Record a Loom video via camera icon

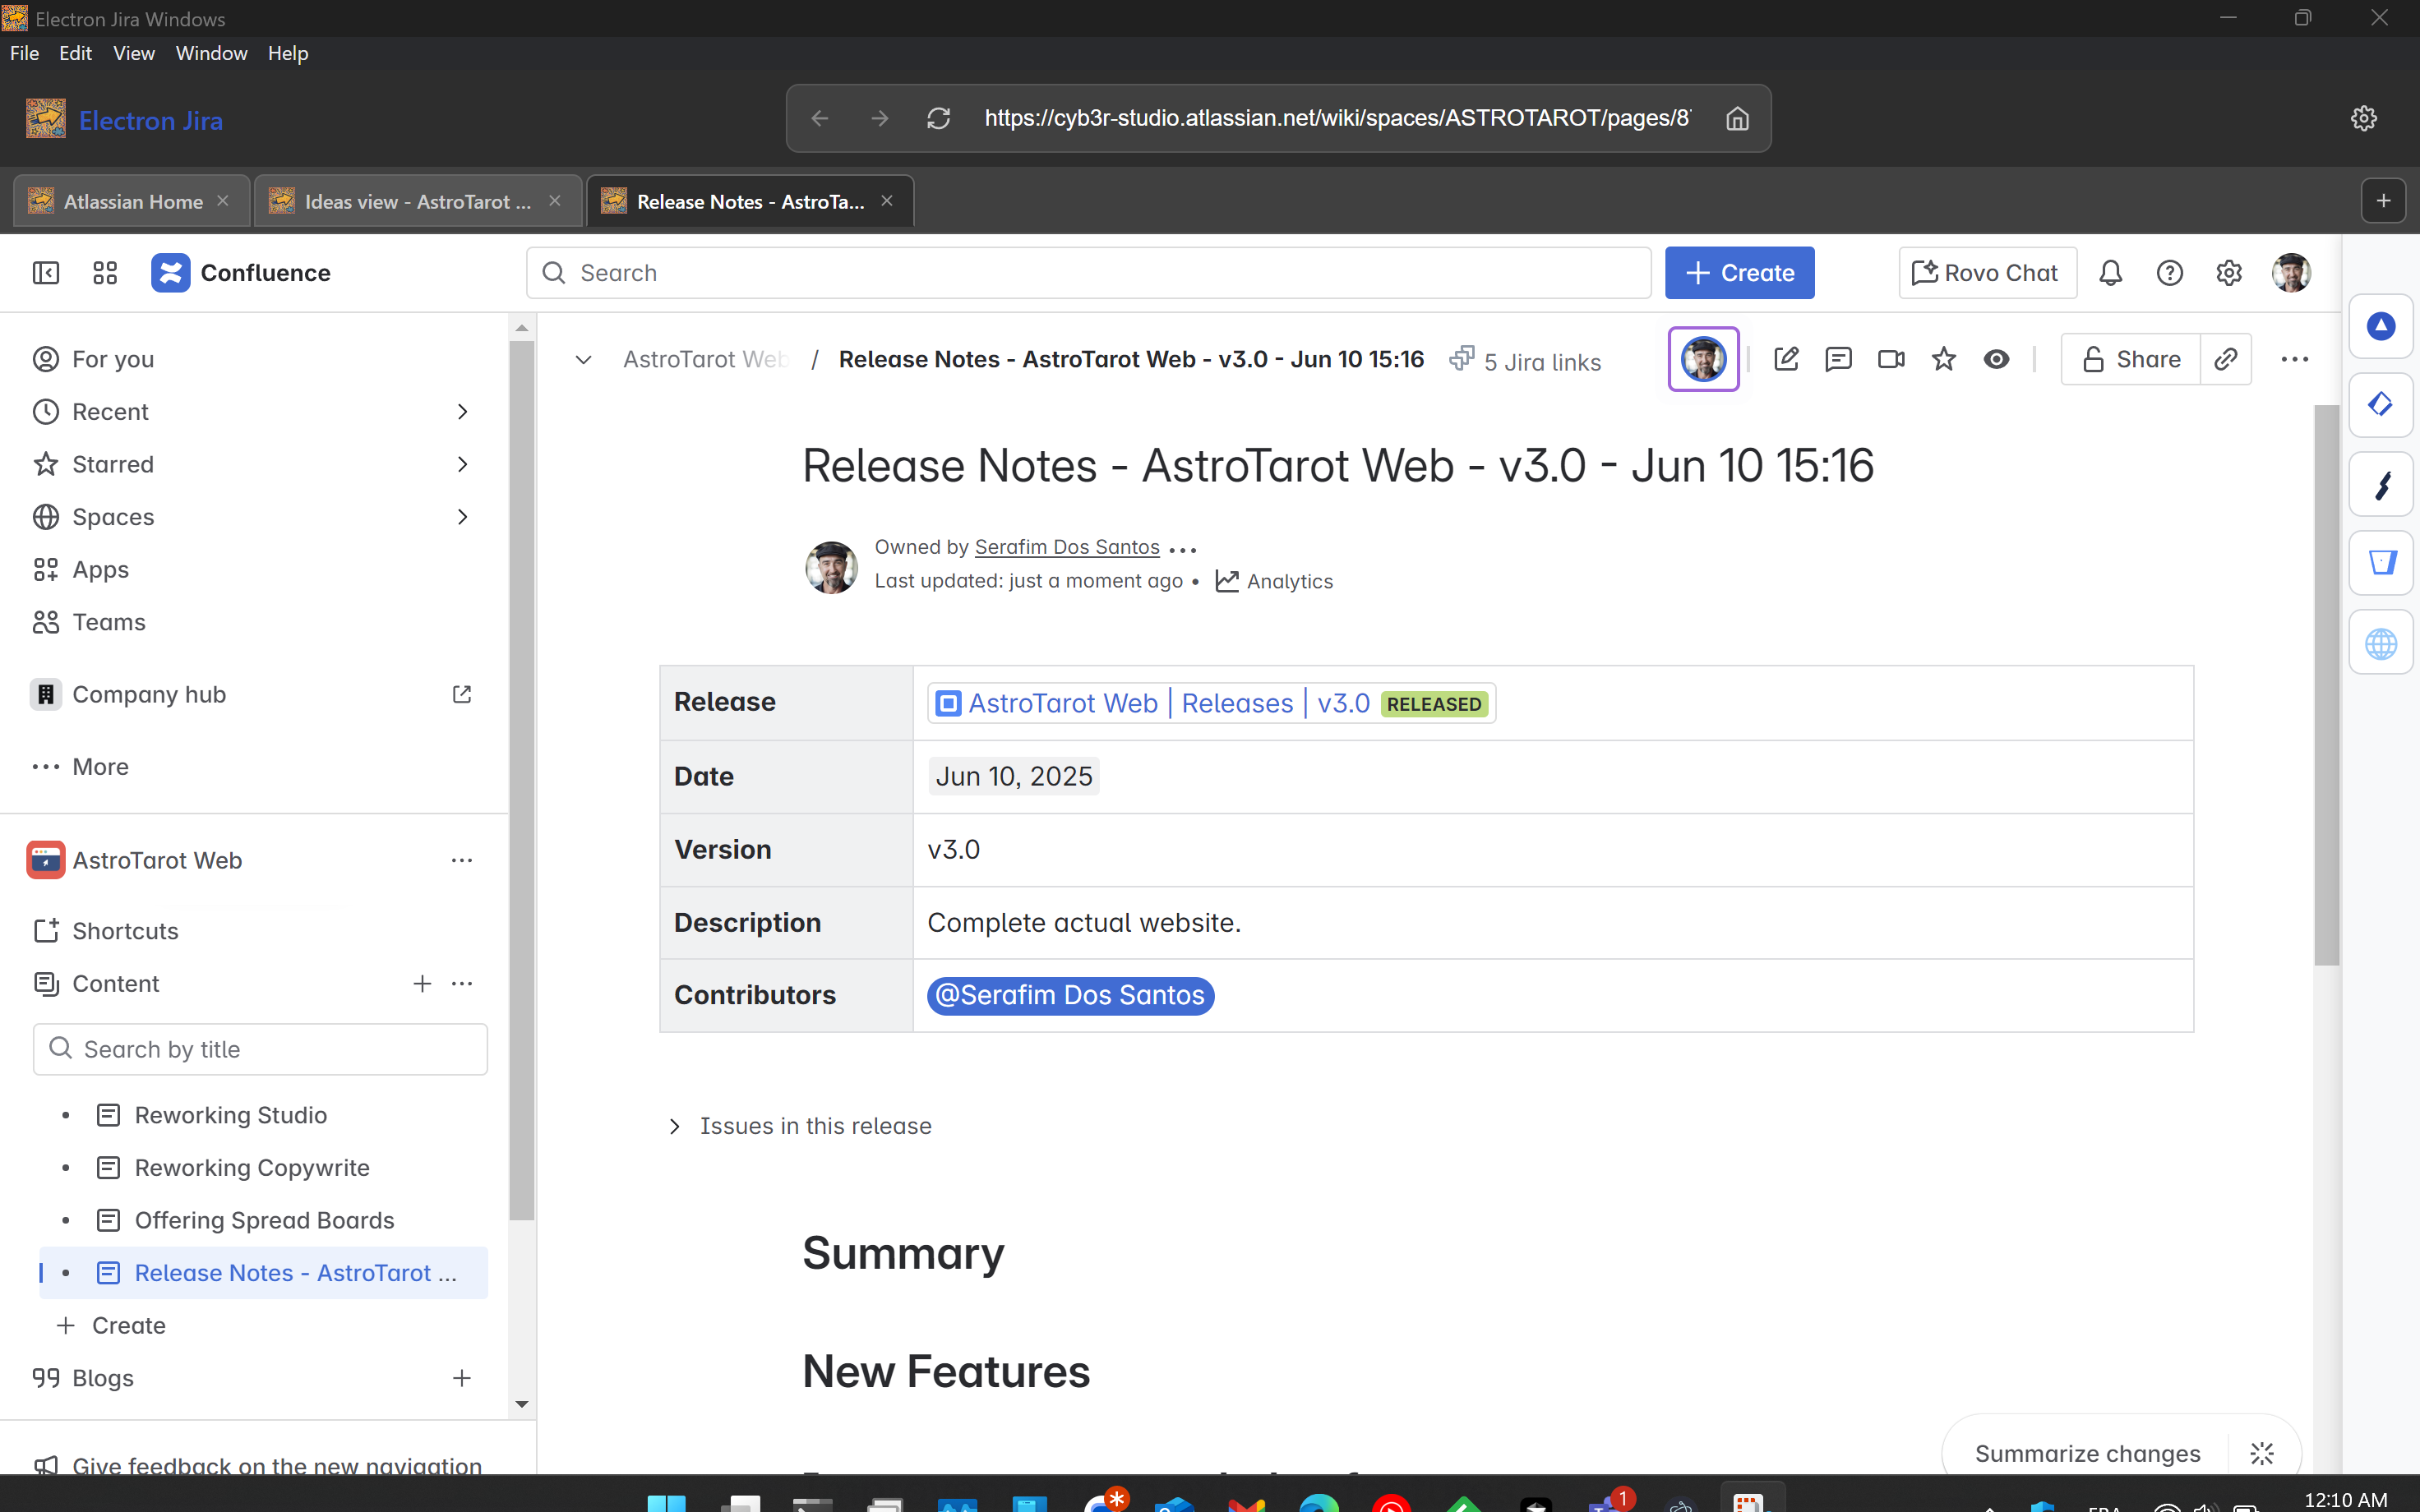pyautogui.click(x=1891, y=359)
